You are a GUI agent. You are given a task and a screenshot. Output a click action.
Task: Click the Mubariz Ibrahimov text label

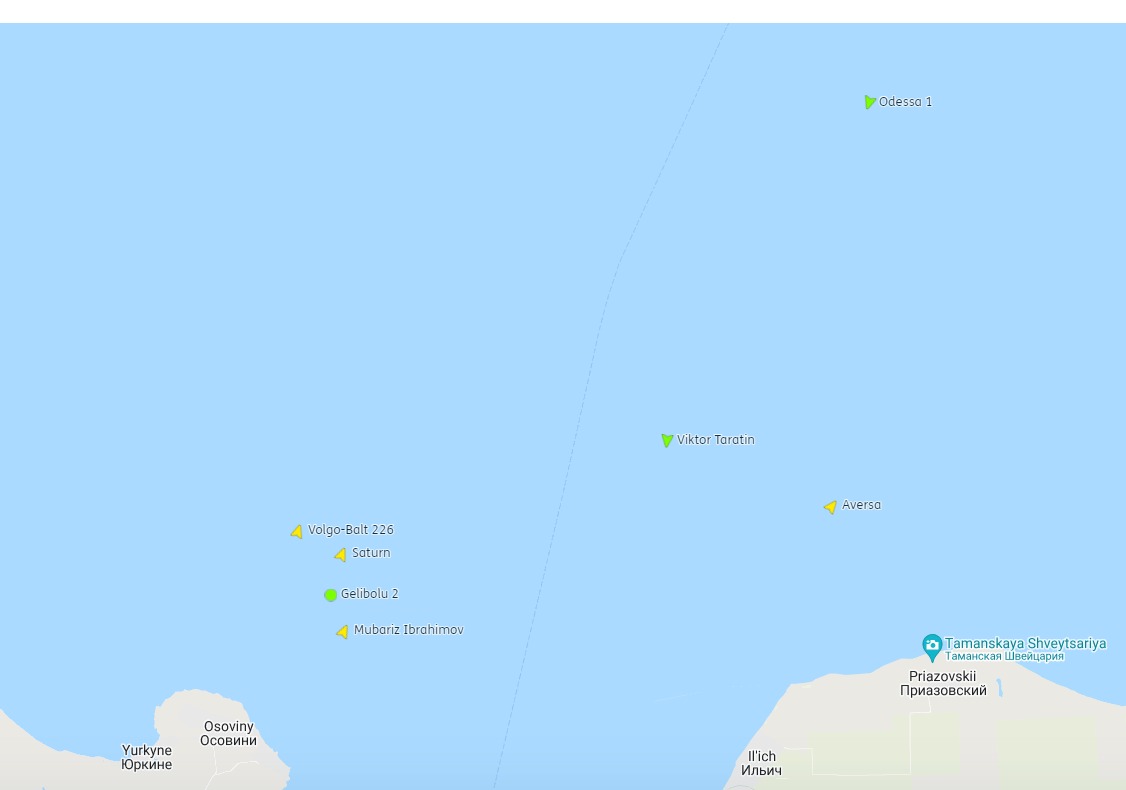click(x=409, y=630)
